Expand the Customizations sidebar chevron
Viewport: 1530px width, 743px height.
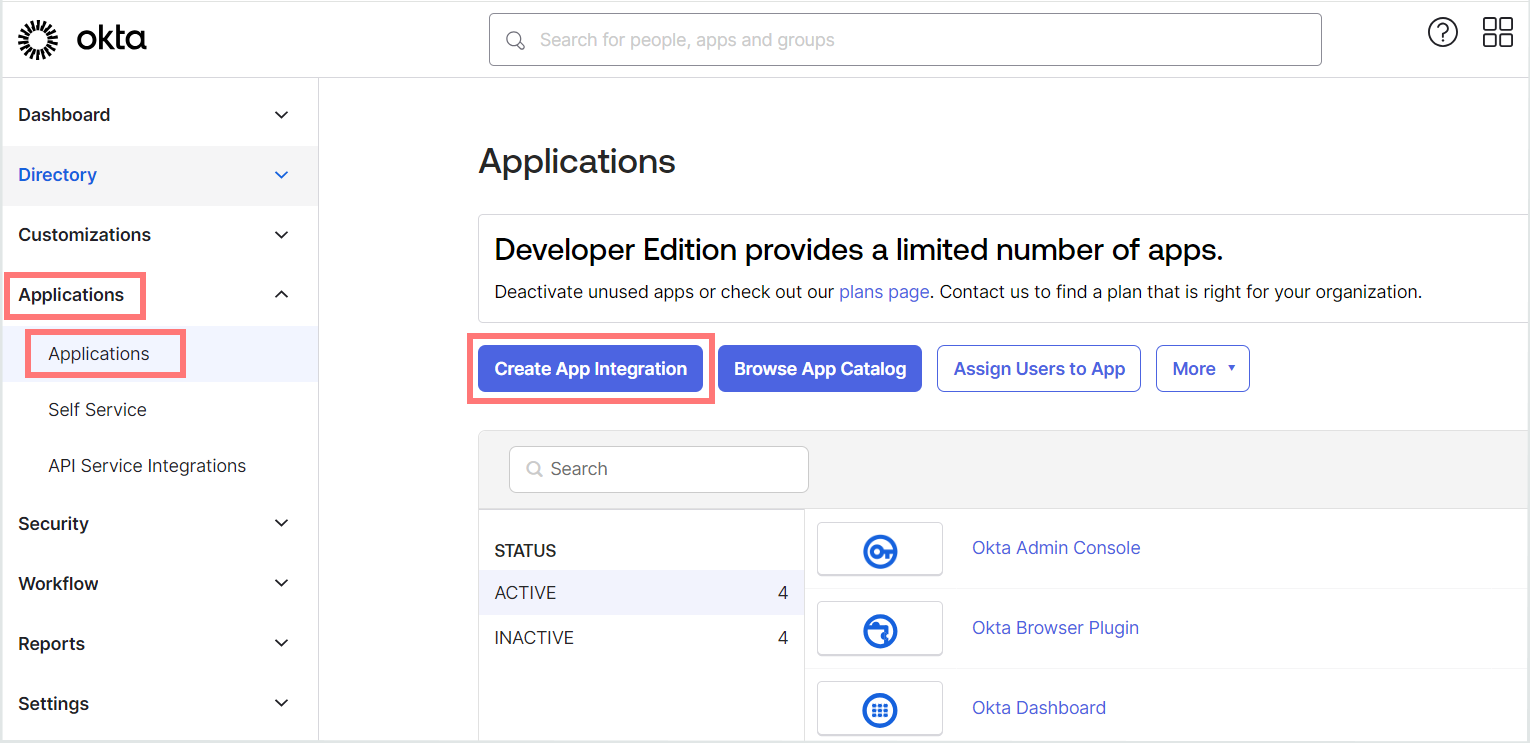click(x=282, y=235)
